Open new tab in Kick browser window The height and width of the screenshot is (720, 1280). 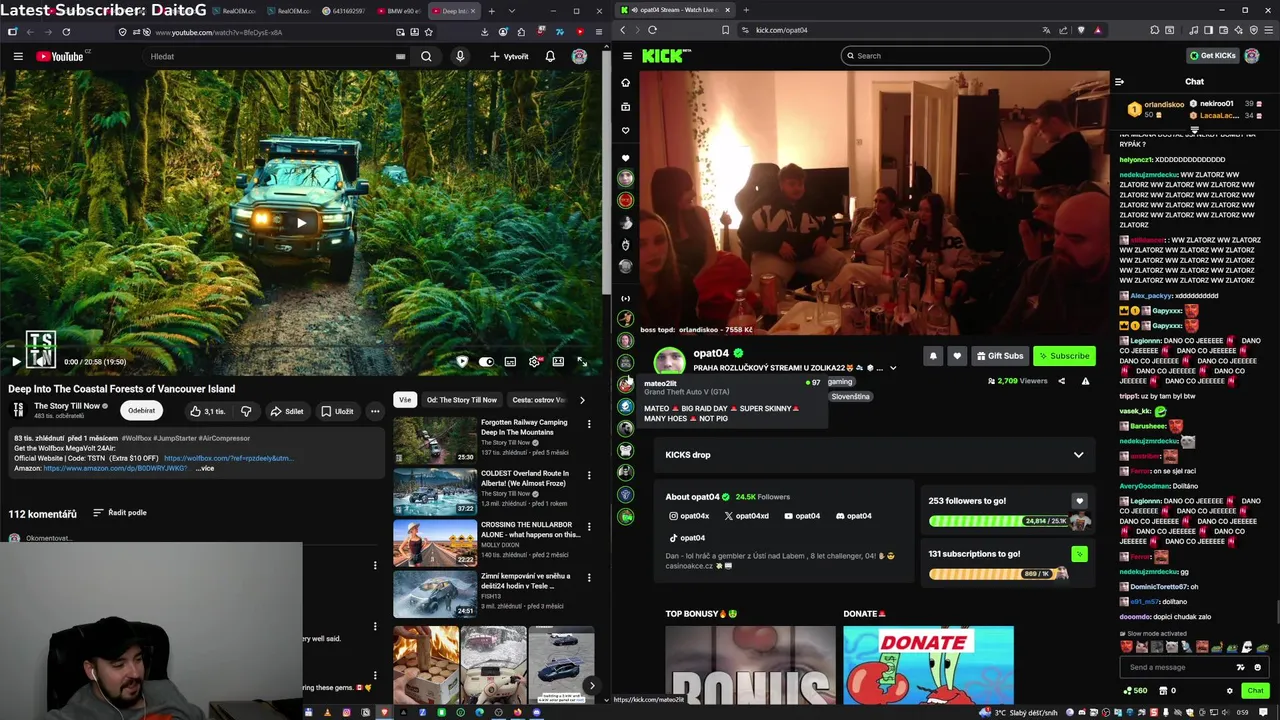[x=746, y=10]
